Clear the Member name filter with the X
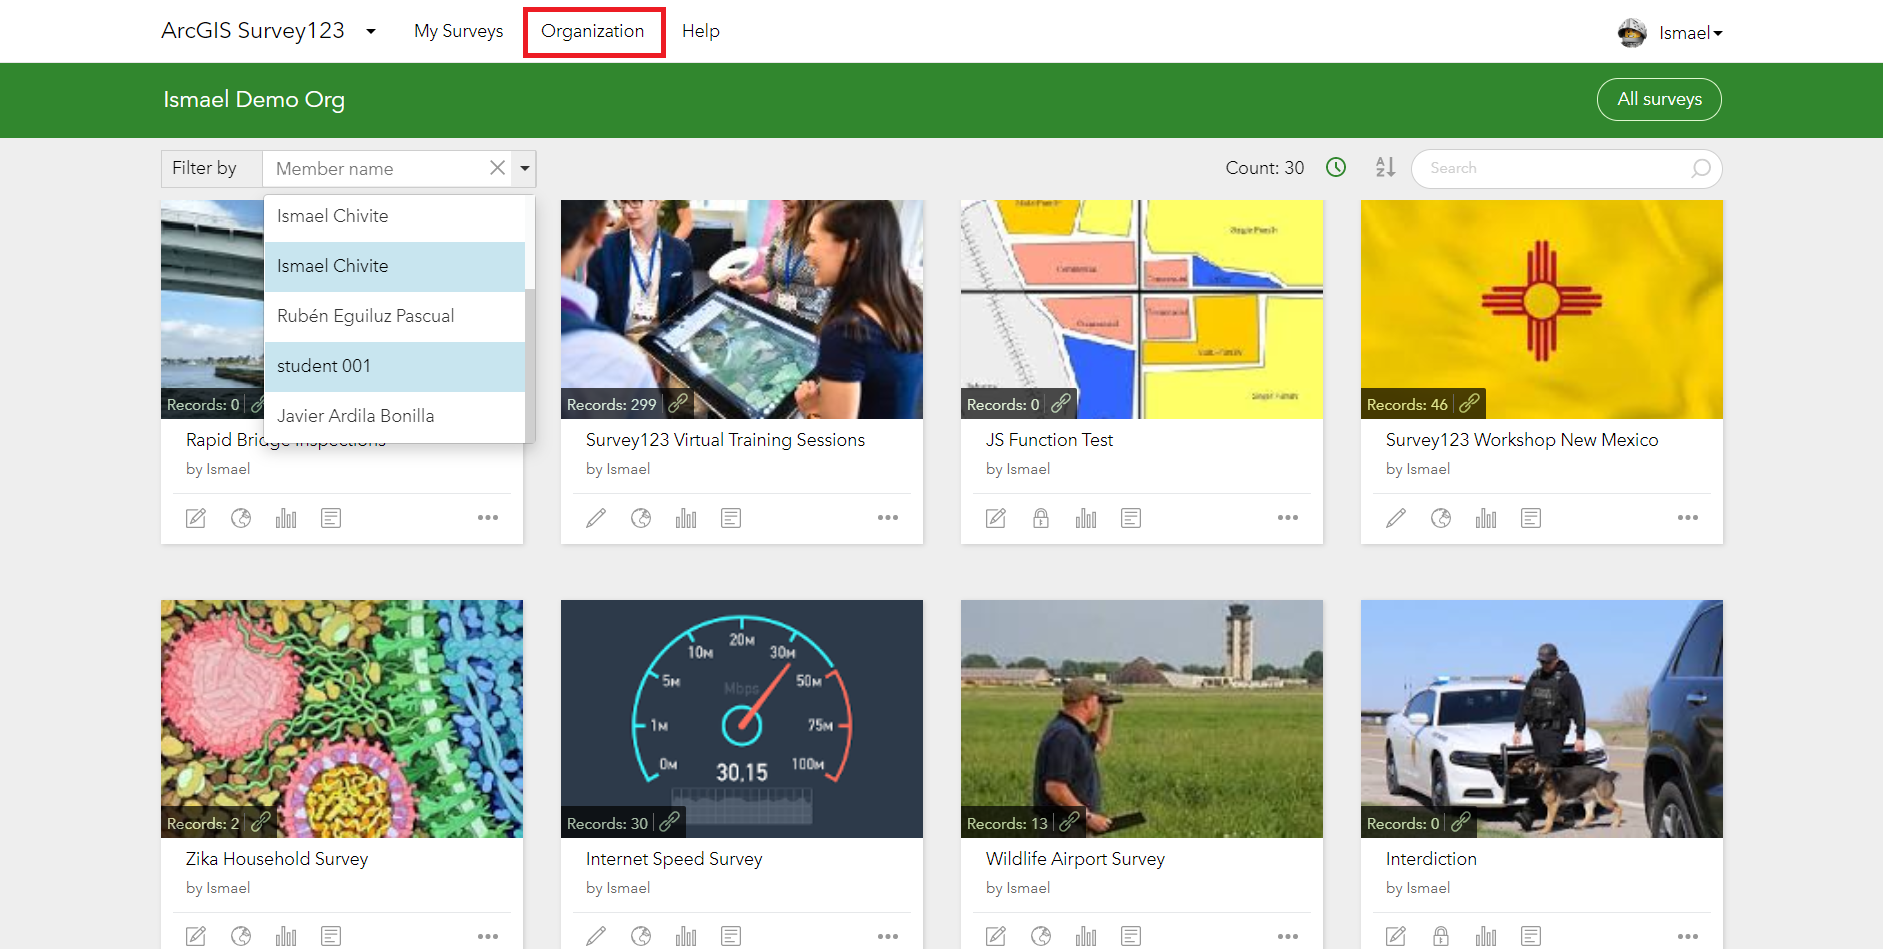Viewport: 1883px width, 949px height. (497, 168)
